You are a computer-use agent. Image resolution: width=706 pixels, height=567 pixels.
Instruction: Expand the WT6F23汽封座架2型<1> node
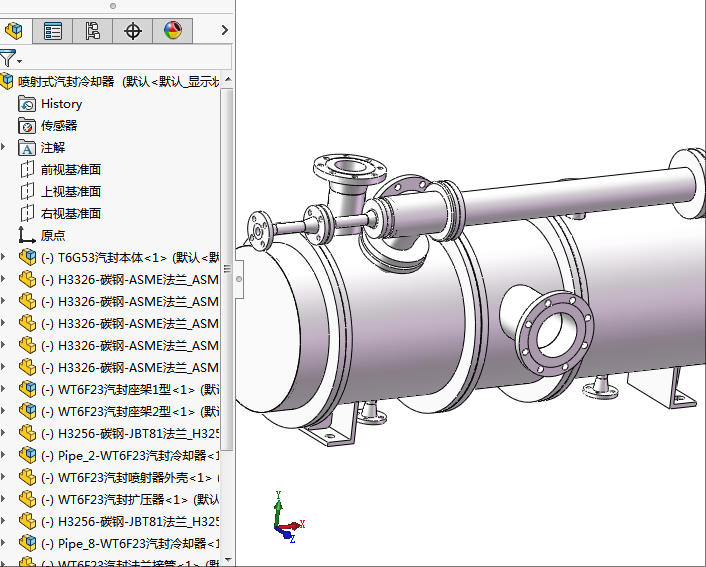[3, 411]
